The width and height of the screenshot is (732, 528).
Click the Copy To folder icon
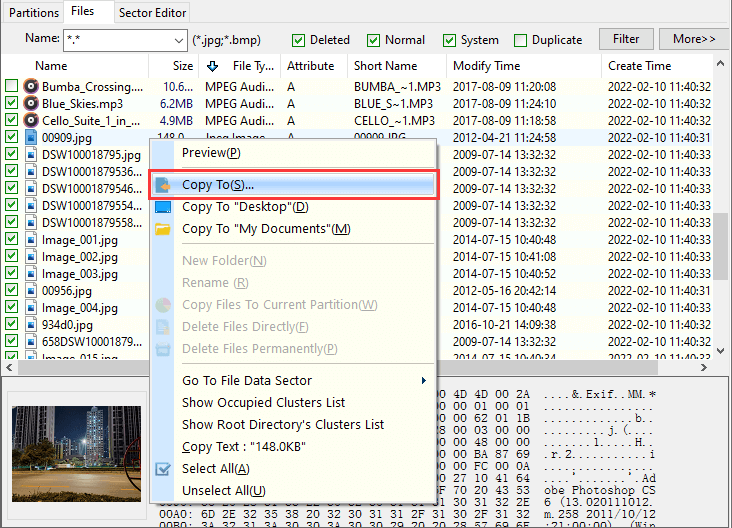click(163, 185)
